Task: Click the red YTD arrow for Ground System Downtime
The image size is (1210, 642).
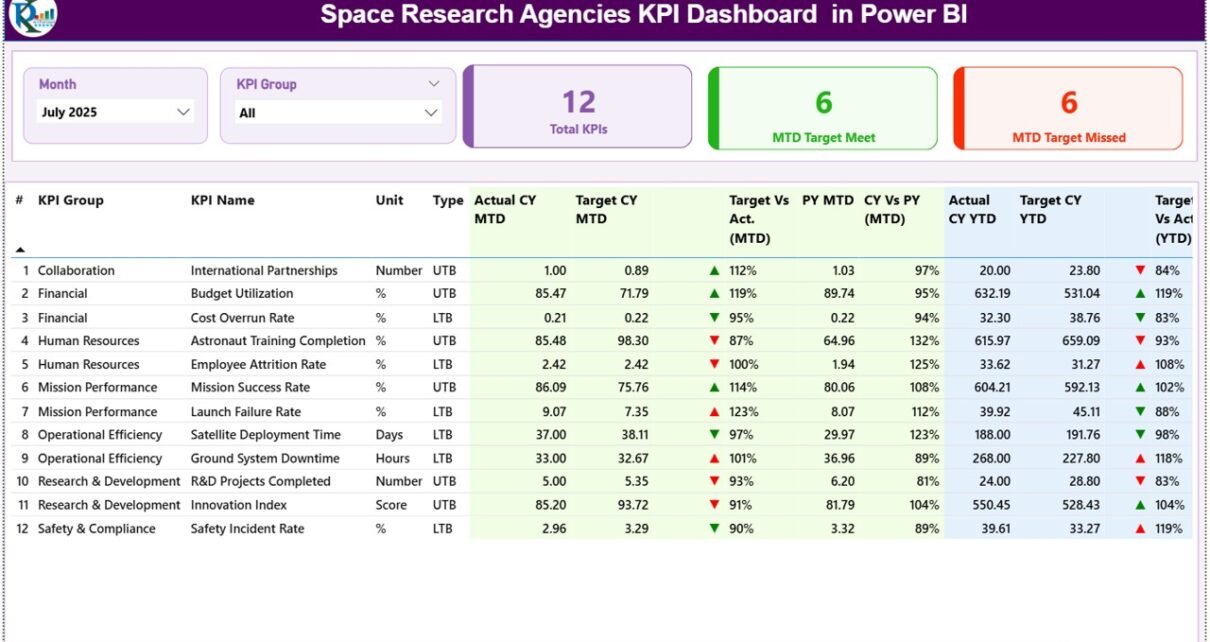Action: pyautogui.click(x=1140, y=458)
